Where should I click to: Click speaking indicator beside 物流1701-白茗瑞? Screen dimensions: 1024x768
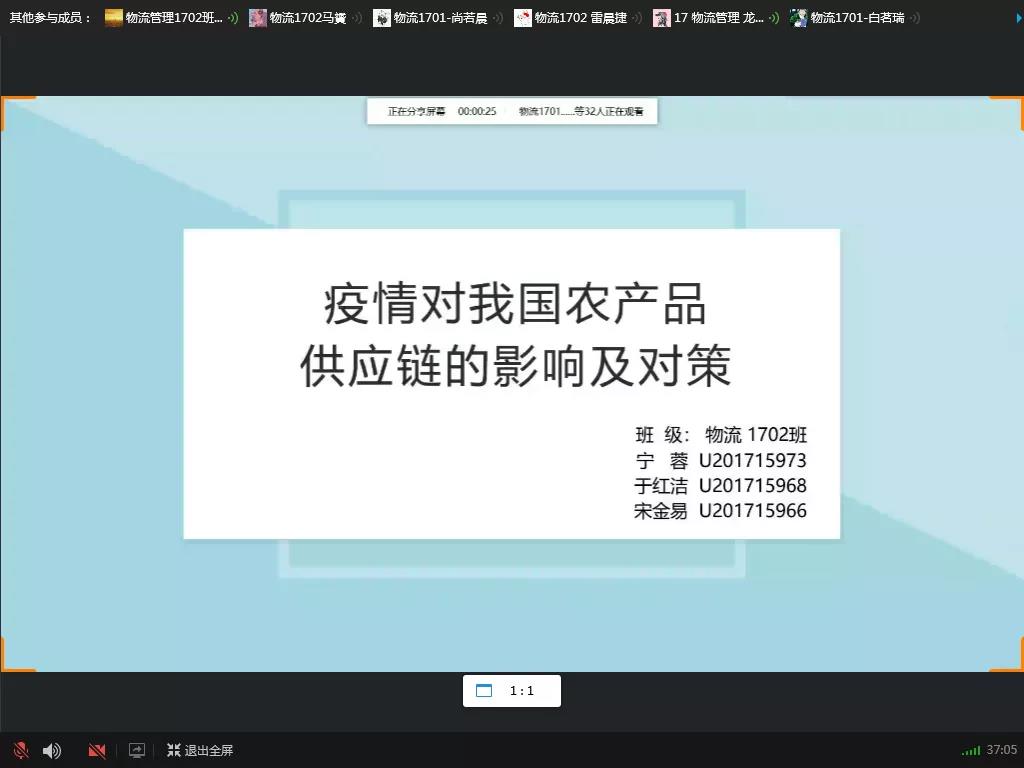coord(914,17)
